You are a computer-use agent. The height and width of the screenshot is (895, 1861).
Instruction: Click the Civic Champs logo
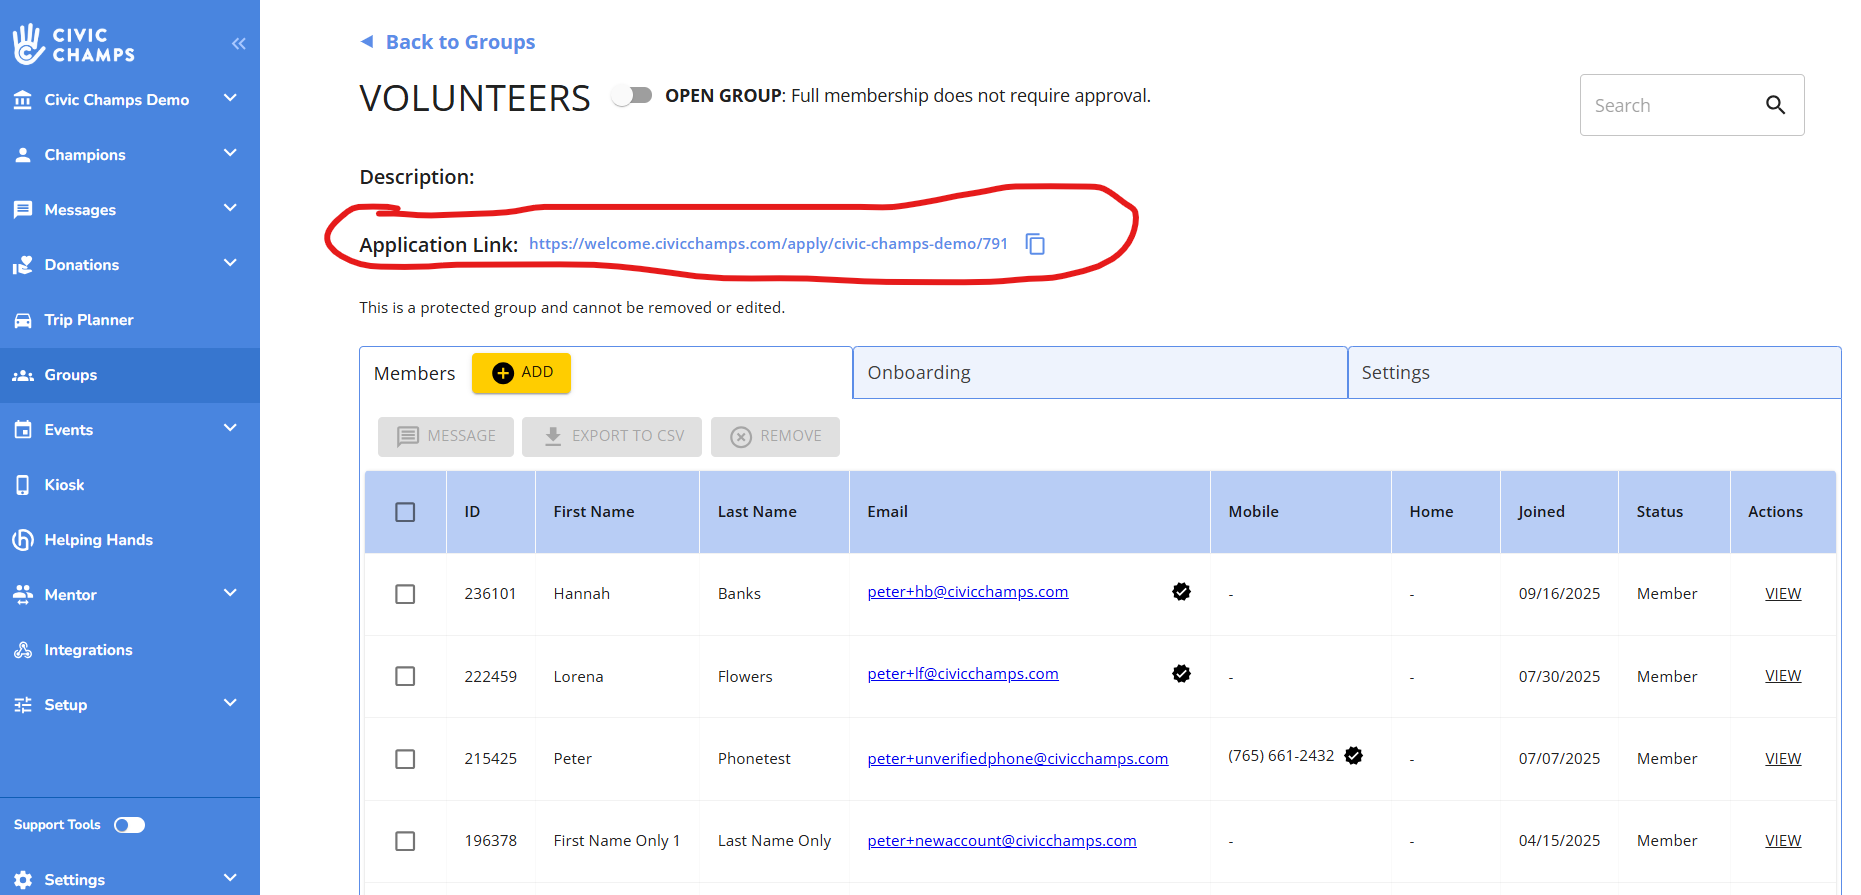click(x=74, y=44)
